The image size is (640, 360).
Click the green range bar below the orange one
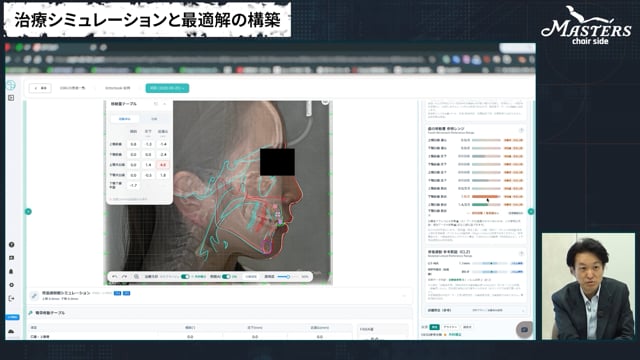click(486, 204)
